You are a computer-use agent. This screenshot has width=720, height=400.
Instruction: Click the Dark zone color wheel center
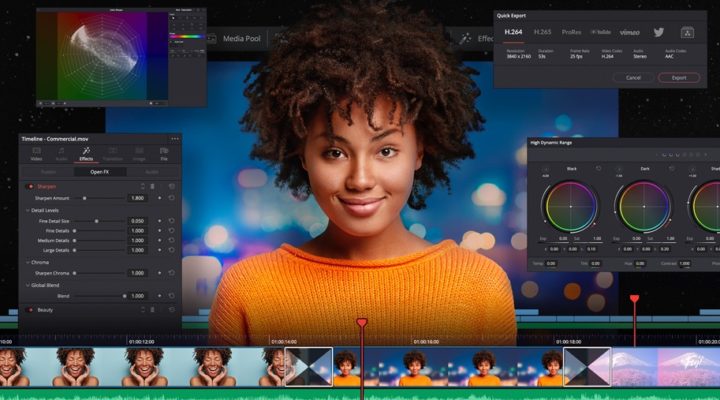click(x=644, y=207)
